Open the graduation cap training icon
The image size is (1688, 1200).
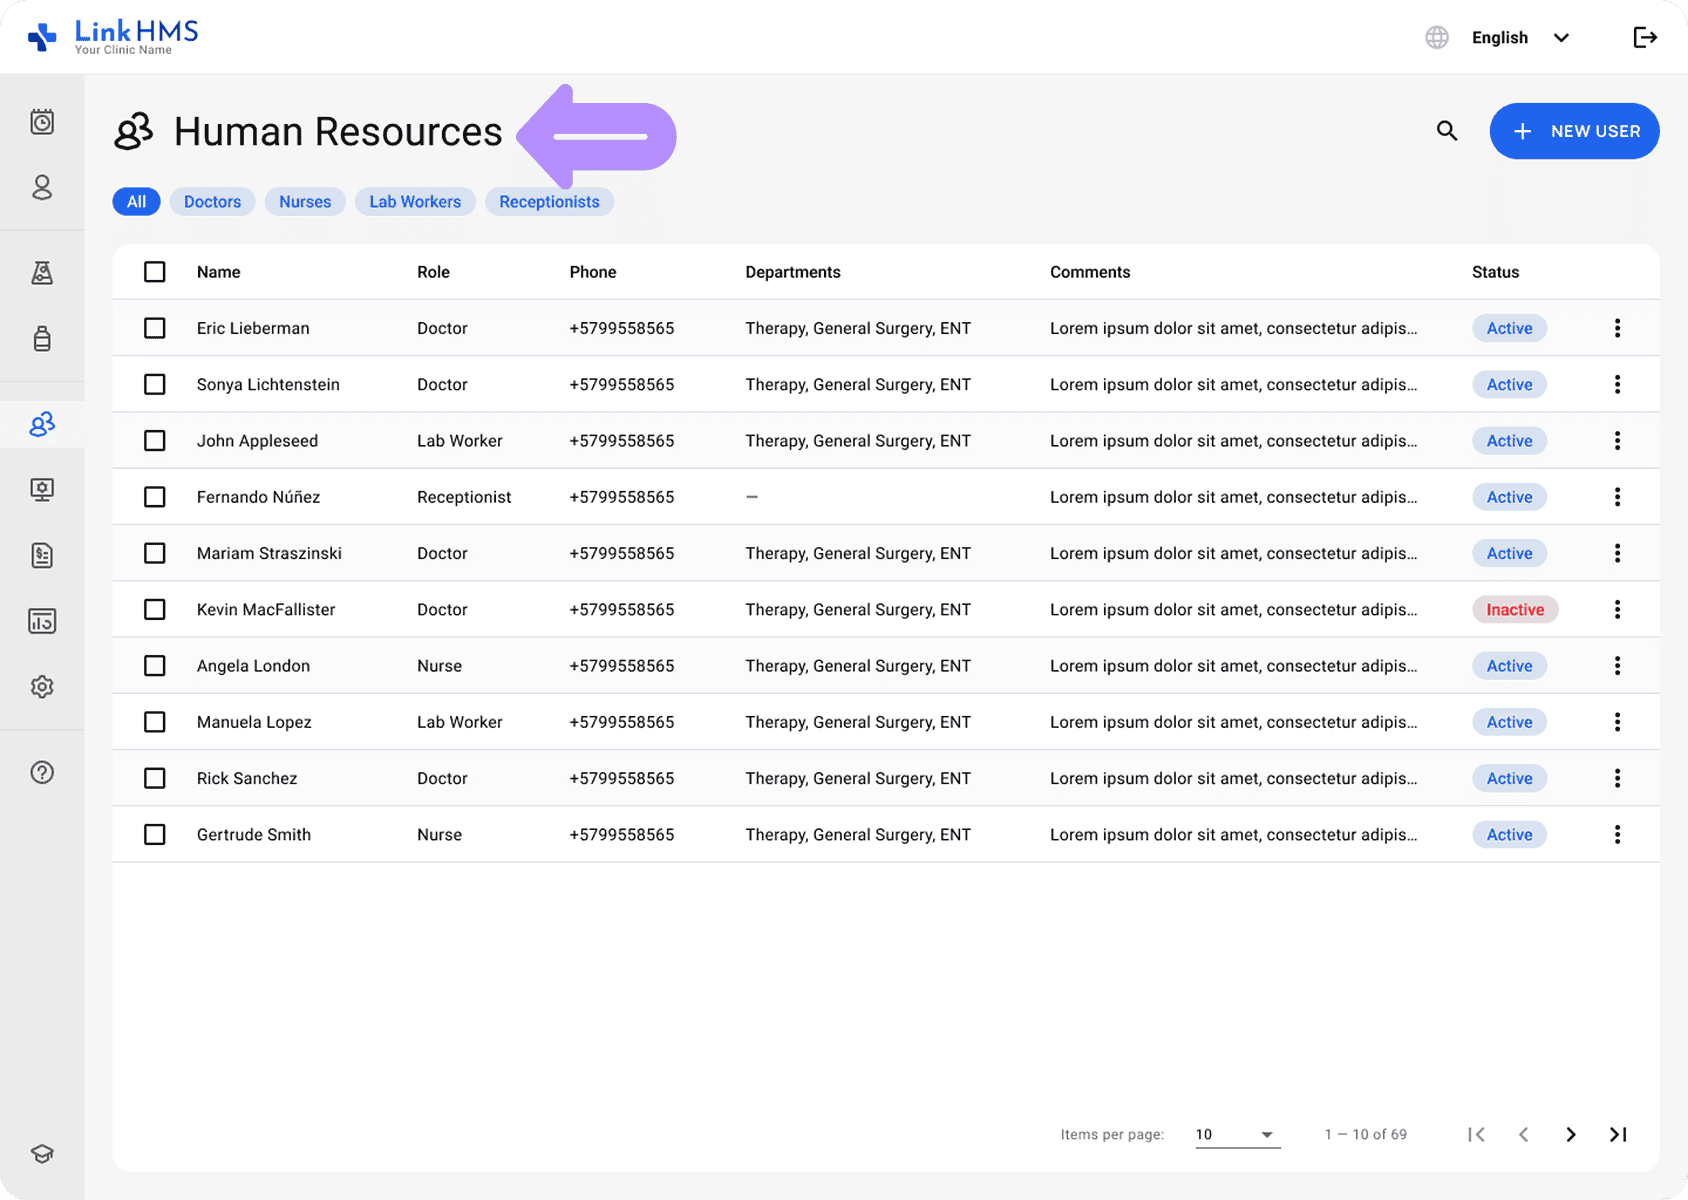(x=42, y=1153)
